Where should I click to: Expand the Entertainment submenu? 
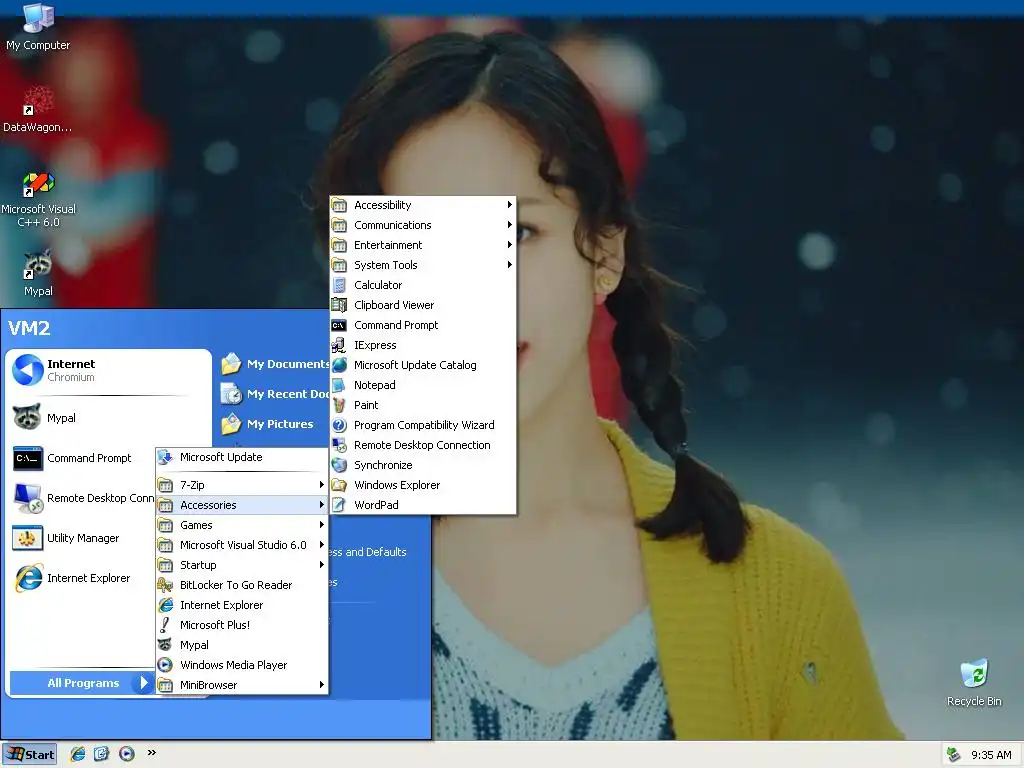point(423,245)
